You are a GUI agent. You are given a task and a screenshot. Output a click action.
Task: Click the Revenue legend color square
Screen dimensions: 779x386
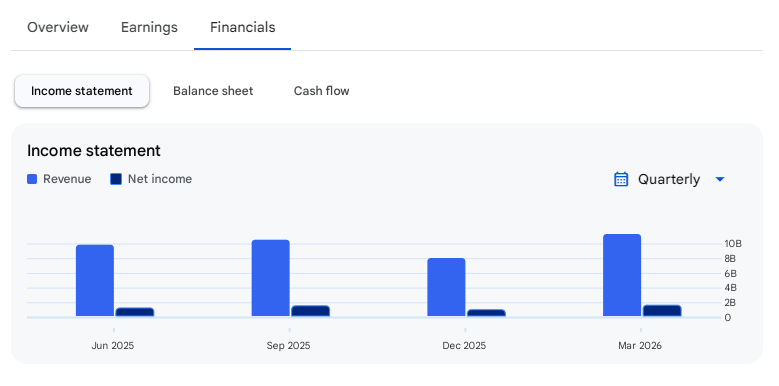point(32,179)
